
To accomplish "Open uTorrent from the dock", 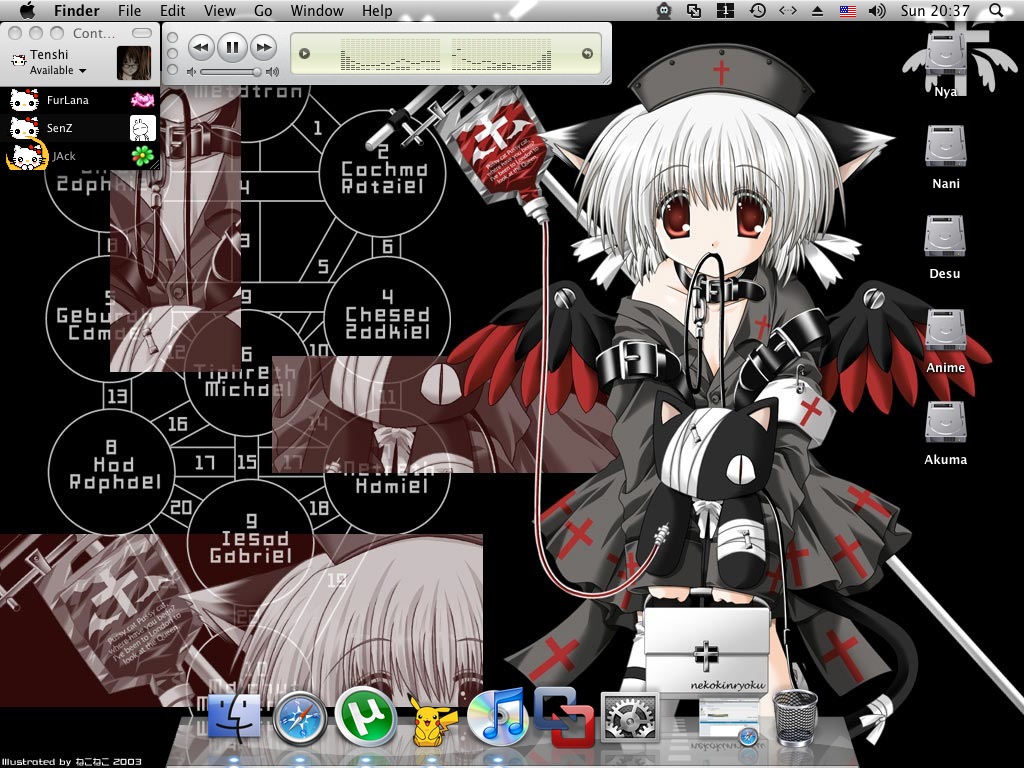I will 365,716.
